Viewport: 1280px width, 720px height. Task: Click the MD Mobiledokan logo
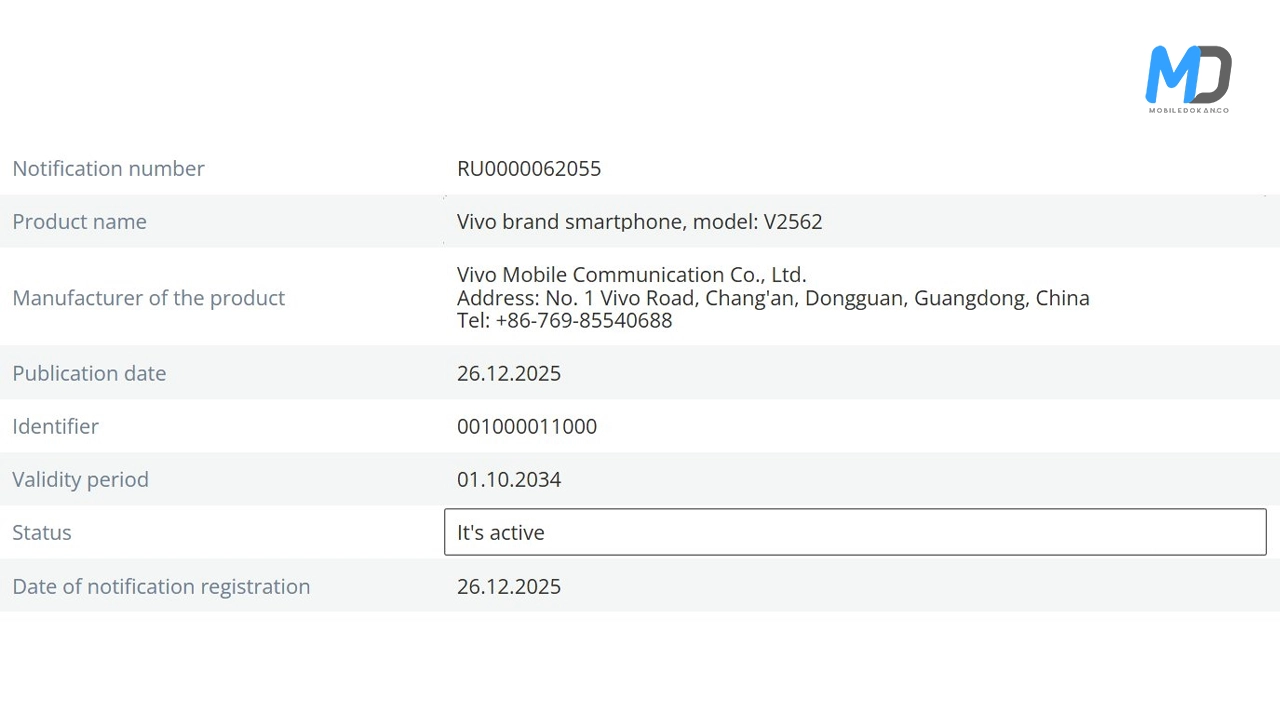[x=1188, y=74]
